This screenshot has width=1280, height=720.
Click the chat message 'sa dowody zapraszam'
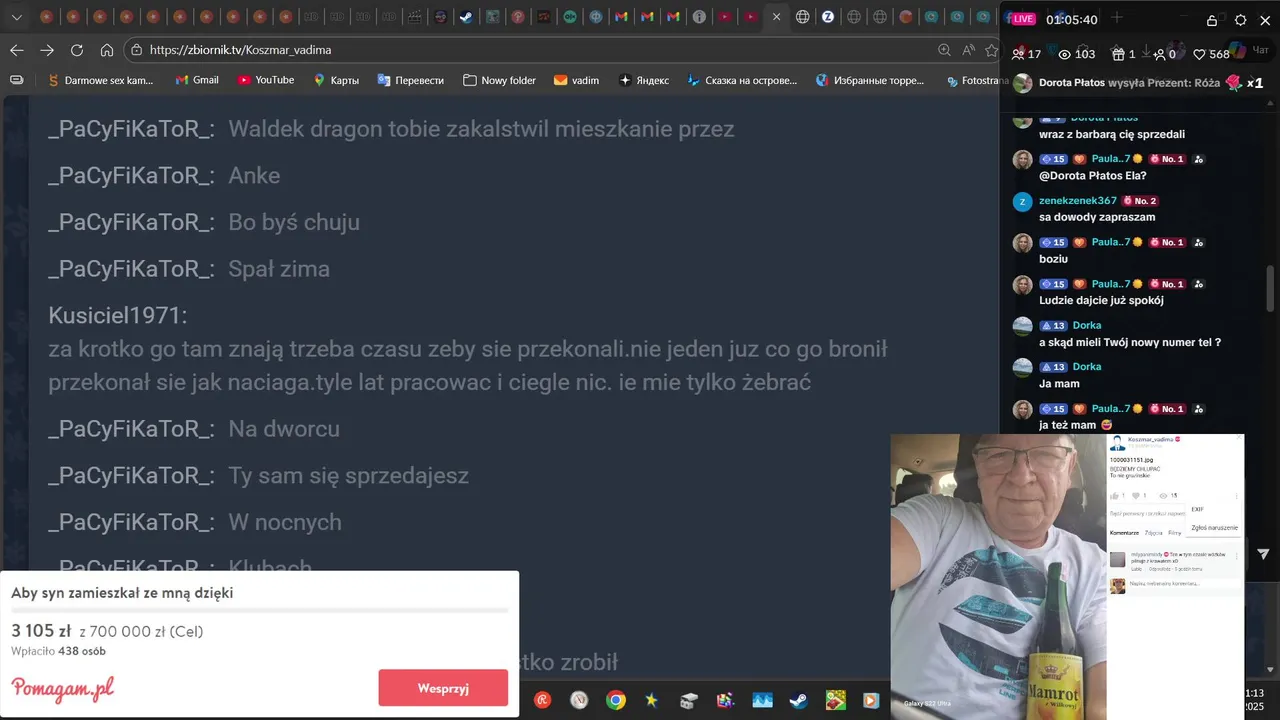[1097, 217]
